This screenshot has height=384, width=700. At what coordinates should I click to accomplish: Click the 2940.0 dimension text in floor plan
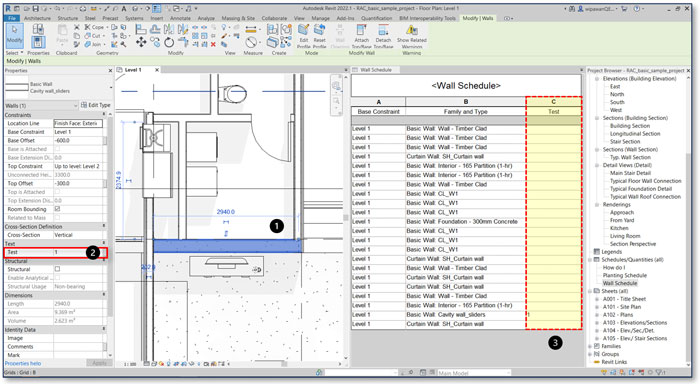[x=225, y=212]
